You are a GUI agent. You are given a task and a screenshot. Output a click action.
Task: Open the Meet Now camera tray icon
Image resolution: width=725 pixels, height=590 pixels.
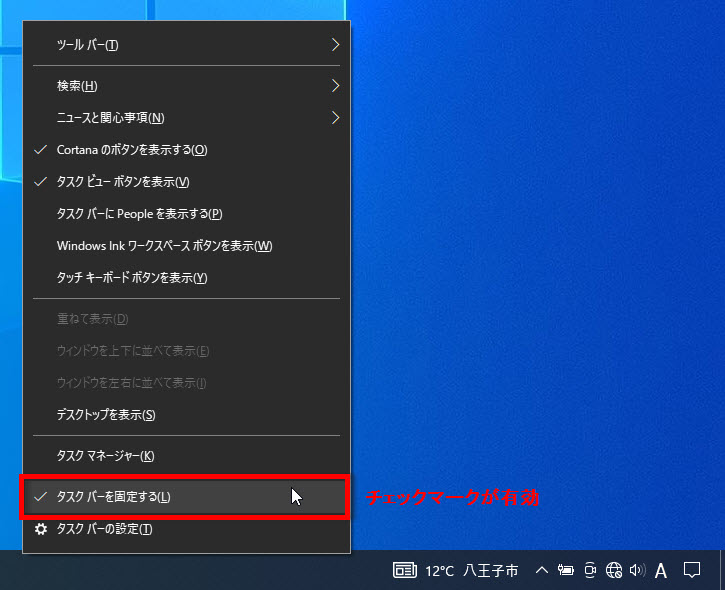coord(590,571)
